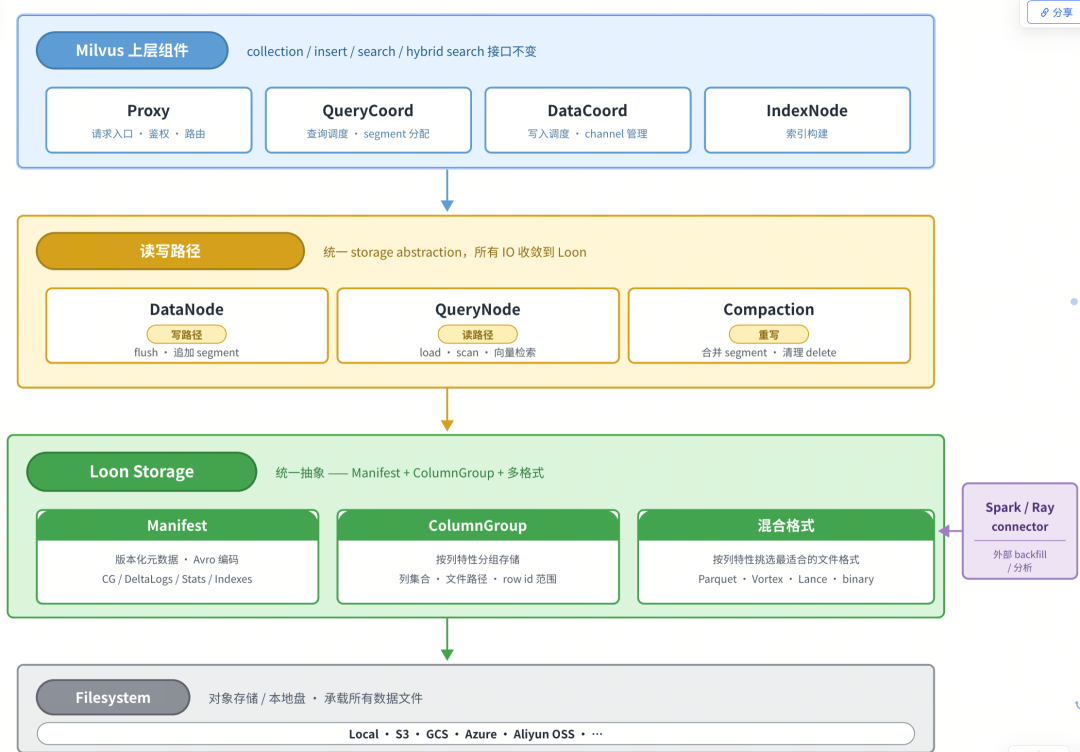
Task: Select the IndexNode title
Action: click(x=807, y=111)
